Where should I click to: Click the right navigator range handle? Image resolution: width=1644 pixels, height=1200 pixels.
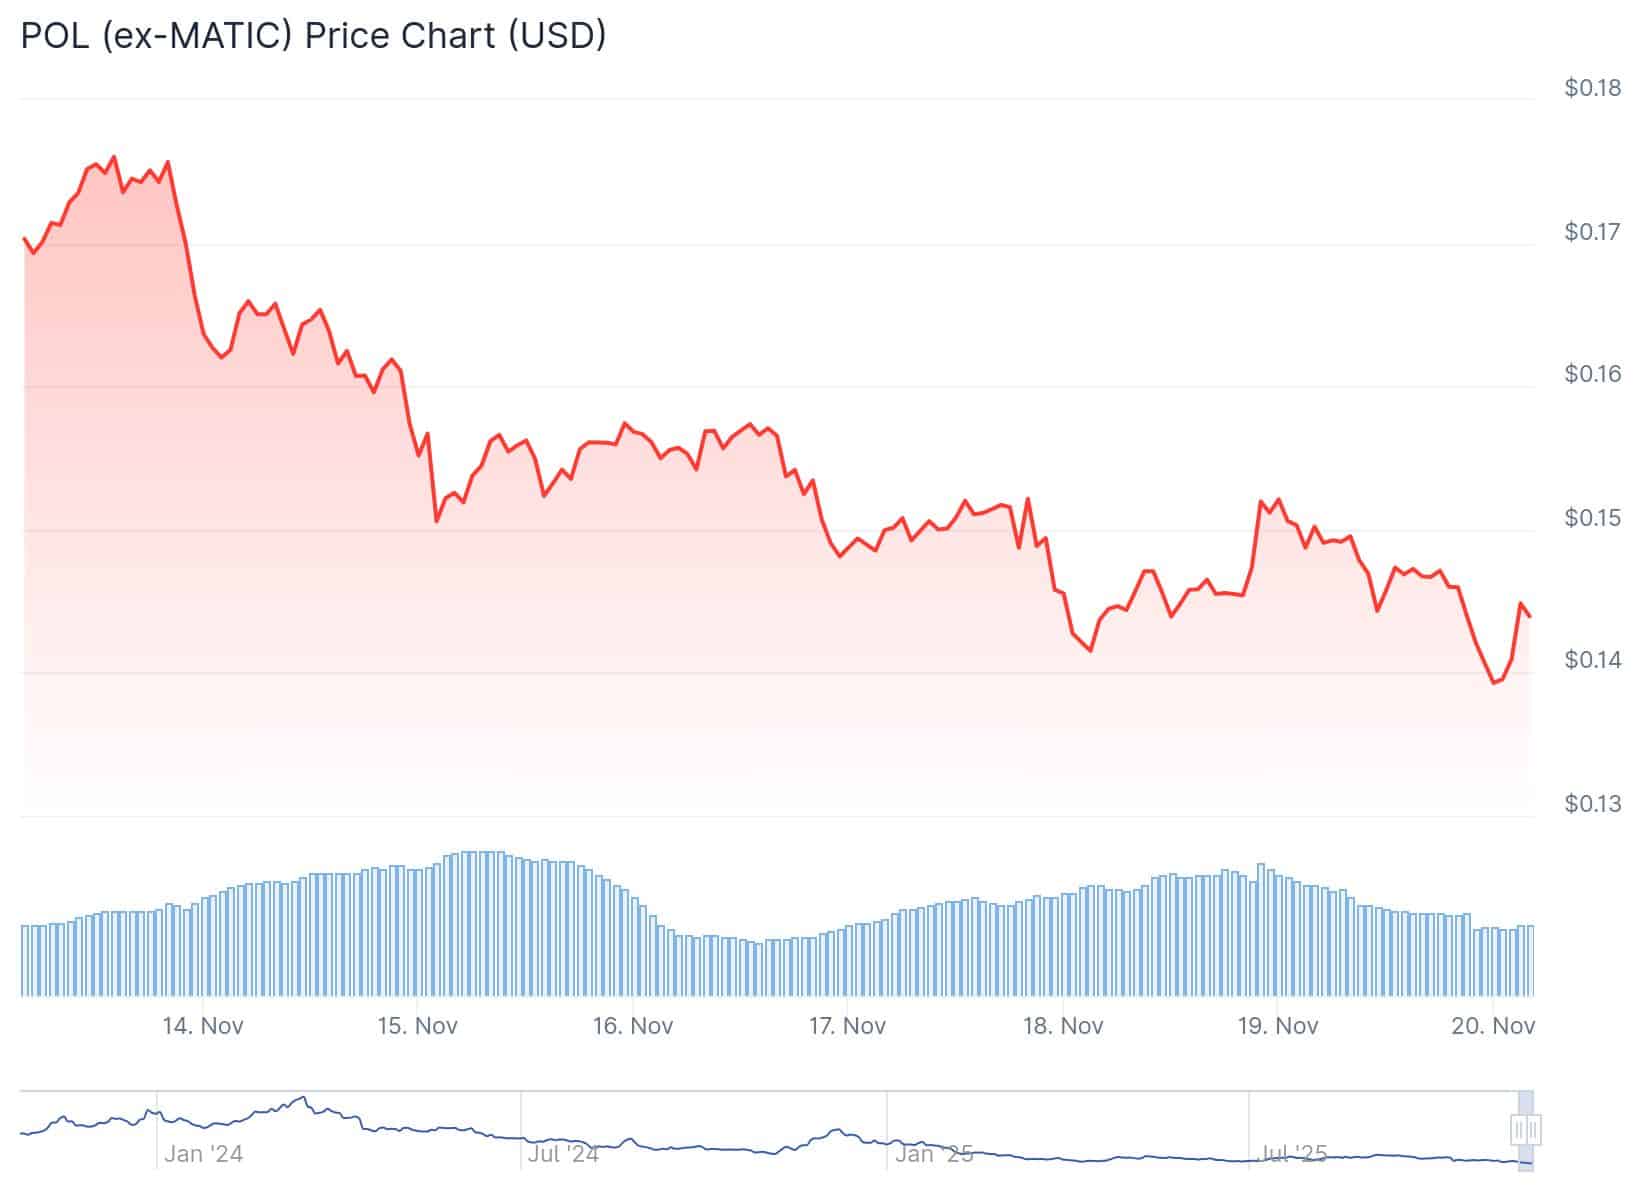pyautogui.click(x=1533, y=1130)
